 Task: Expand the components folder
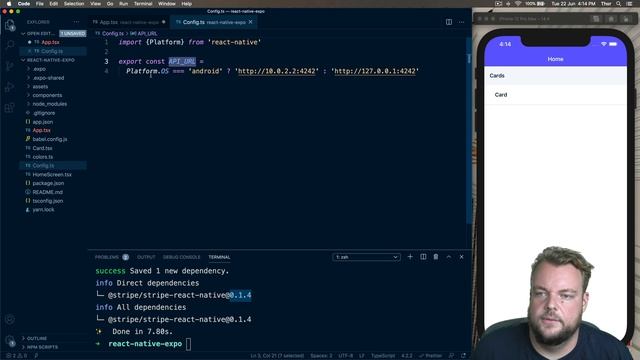point(47,95)
